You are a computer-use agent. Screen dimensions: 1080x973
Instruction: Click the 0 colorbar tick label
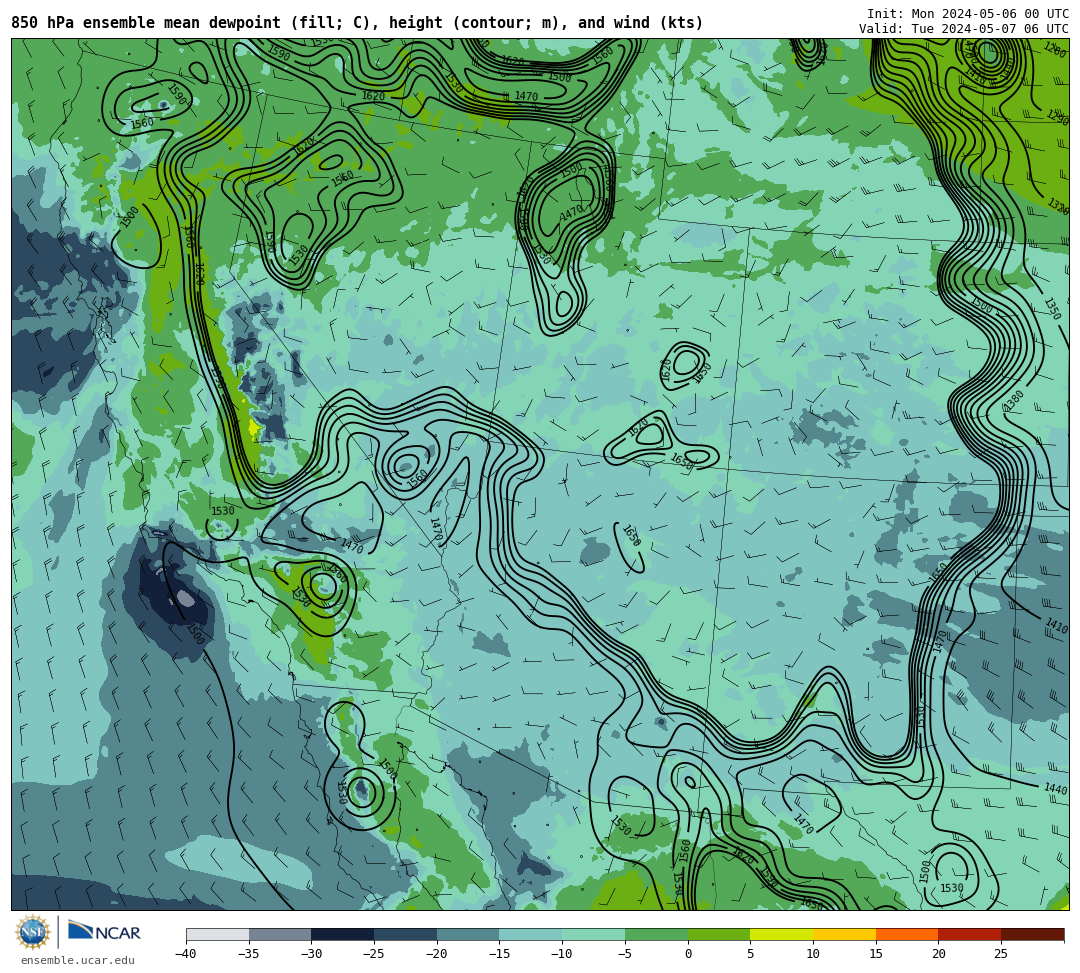click(x=688, y=954)
